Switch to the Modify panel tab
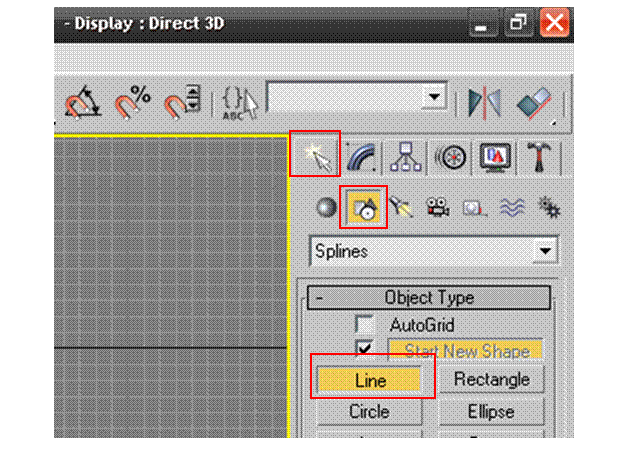The width and height of the screenshot is (628, 455). 361,157
